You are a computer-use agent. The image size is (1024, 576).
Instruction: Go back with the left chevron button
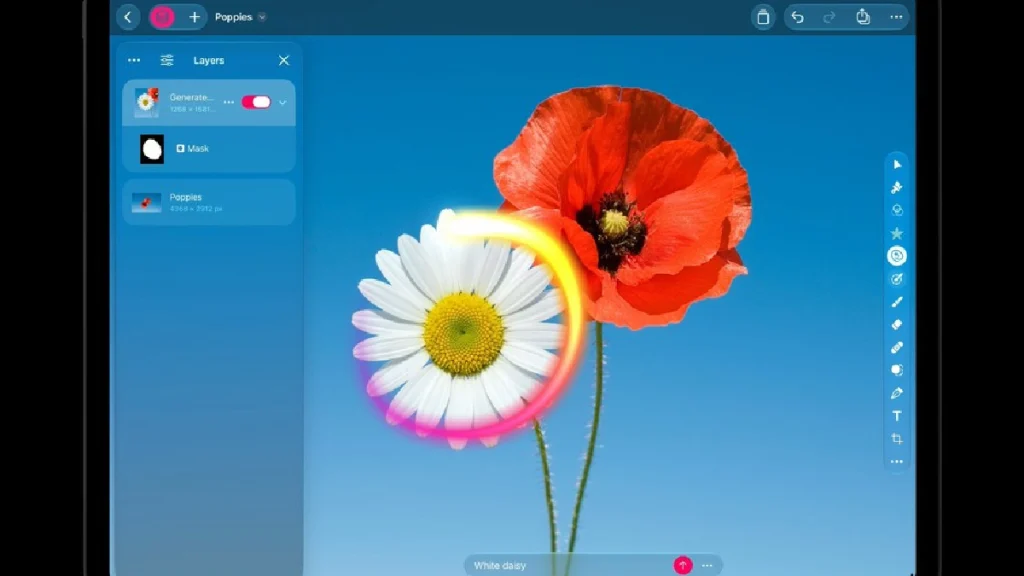(128, 18)
